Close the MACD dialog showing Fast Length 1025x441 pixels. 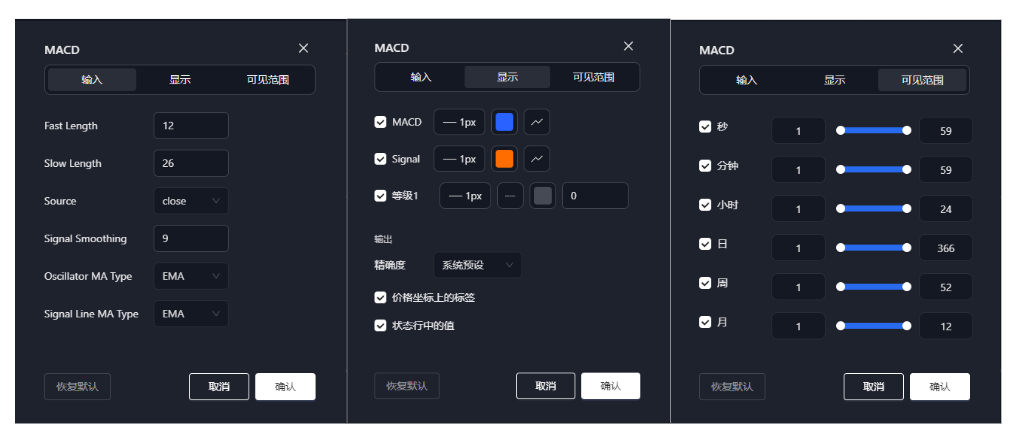coord(304,48)
